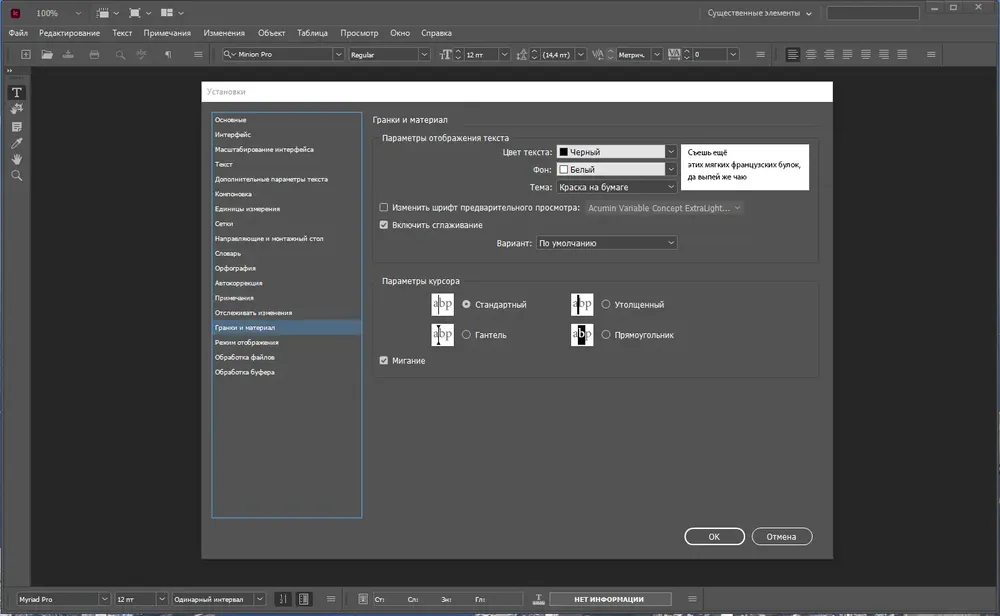This screenshot has height=616, width=1000.
Task: Toggle hidden characters pilcrow icon
Action: click(168, 55)
